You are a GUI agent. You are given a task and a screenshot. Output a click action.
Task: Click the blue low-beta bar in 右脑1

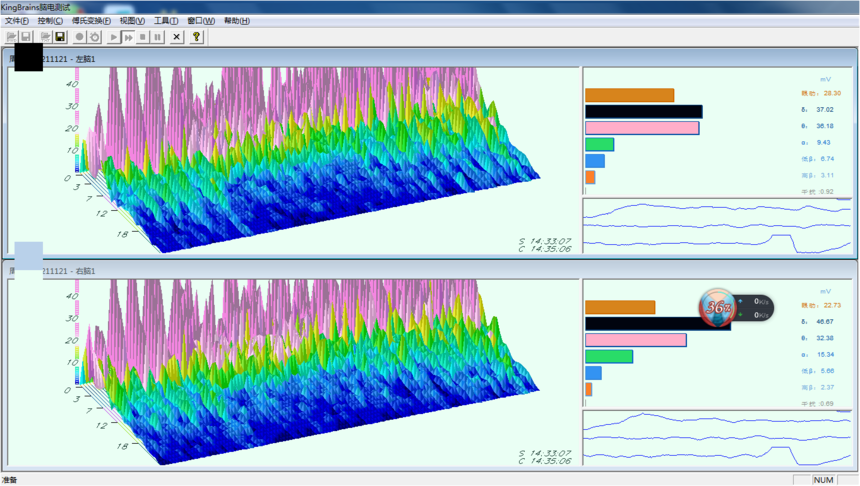(593, 373)
